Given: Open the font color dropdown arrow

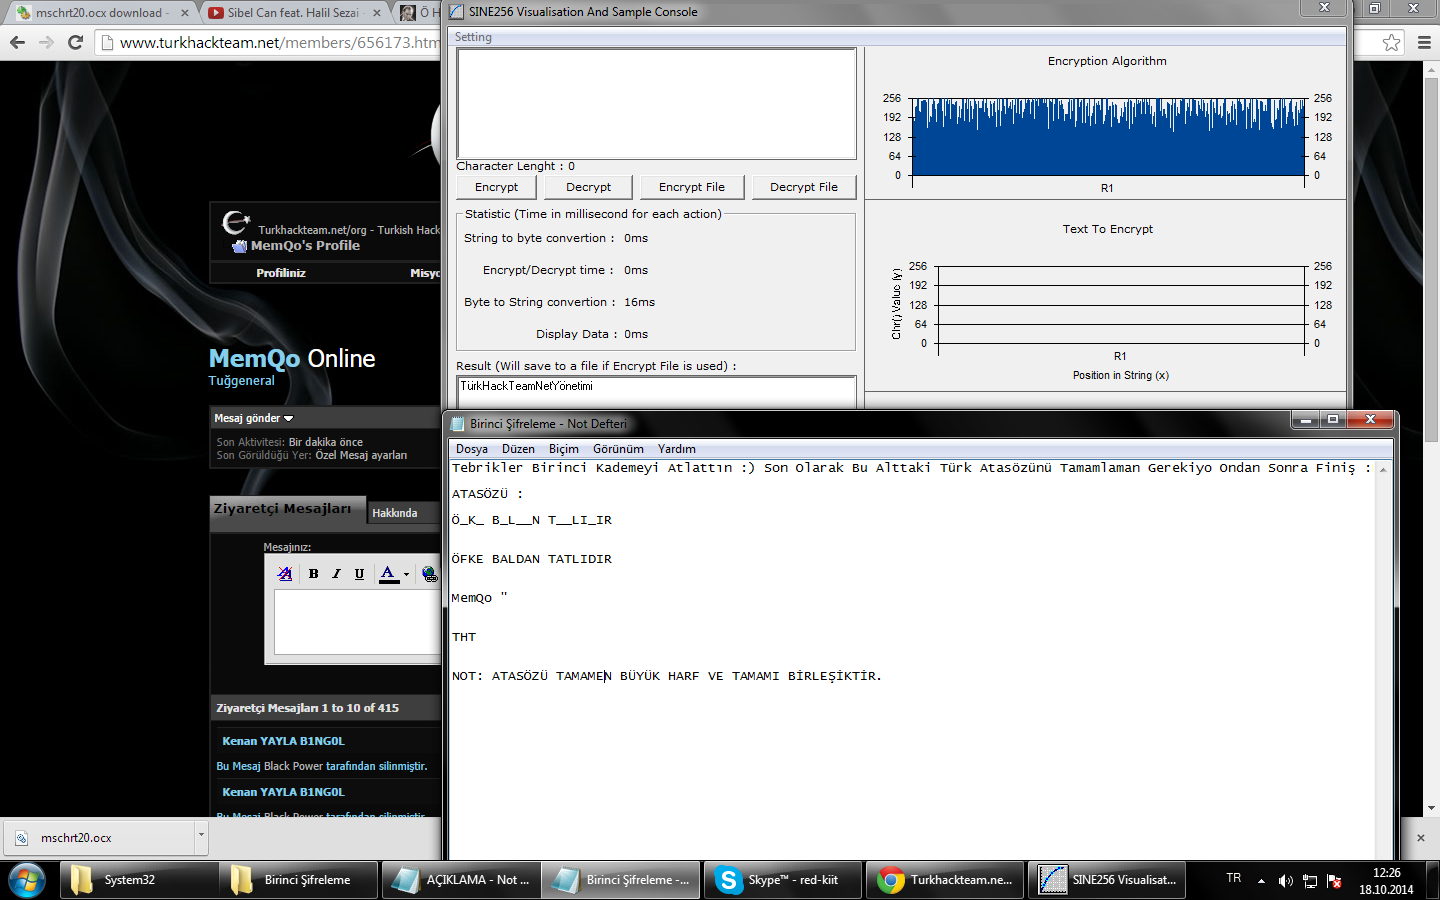Looking at the screenshot, I should [x=406, y=574].
